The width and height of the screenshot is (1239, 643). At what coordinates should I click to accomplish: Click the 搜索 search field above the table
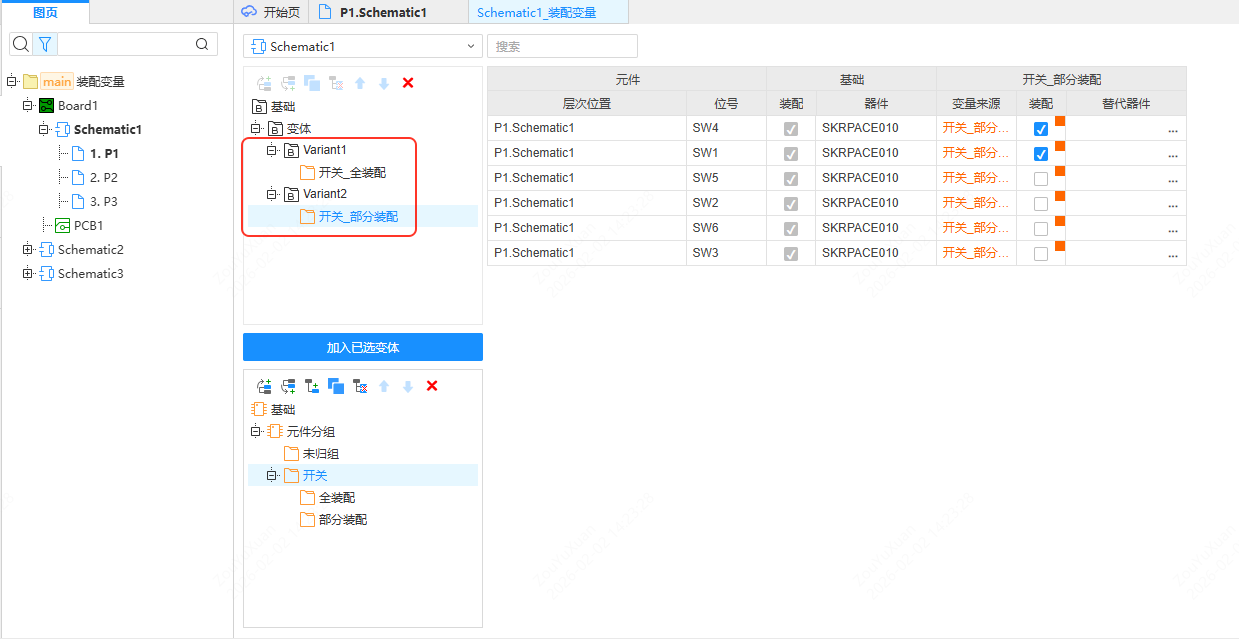(x=562, y=47)
